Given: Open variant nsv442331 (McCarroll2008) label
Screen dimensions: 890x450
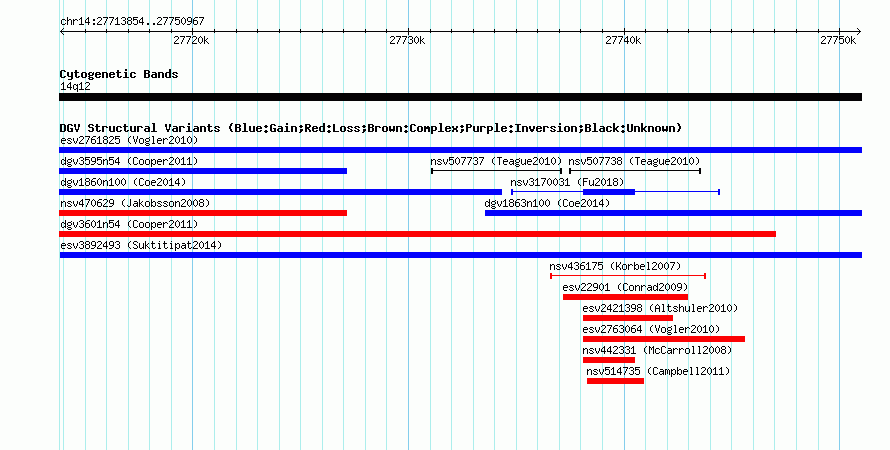Looking at the screenshot, I should [x=657, y=350].
